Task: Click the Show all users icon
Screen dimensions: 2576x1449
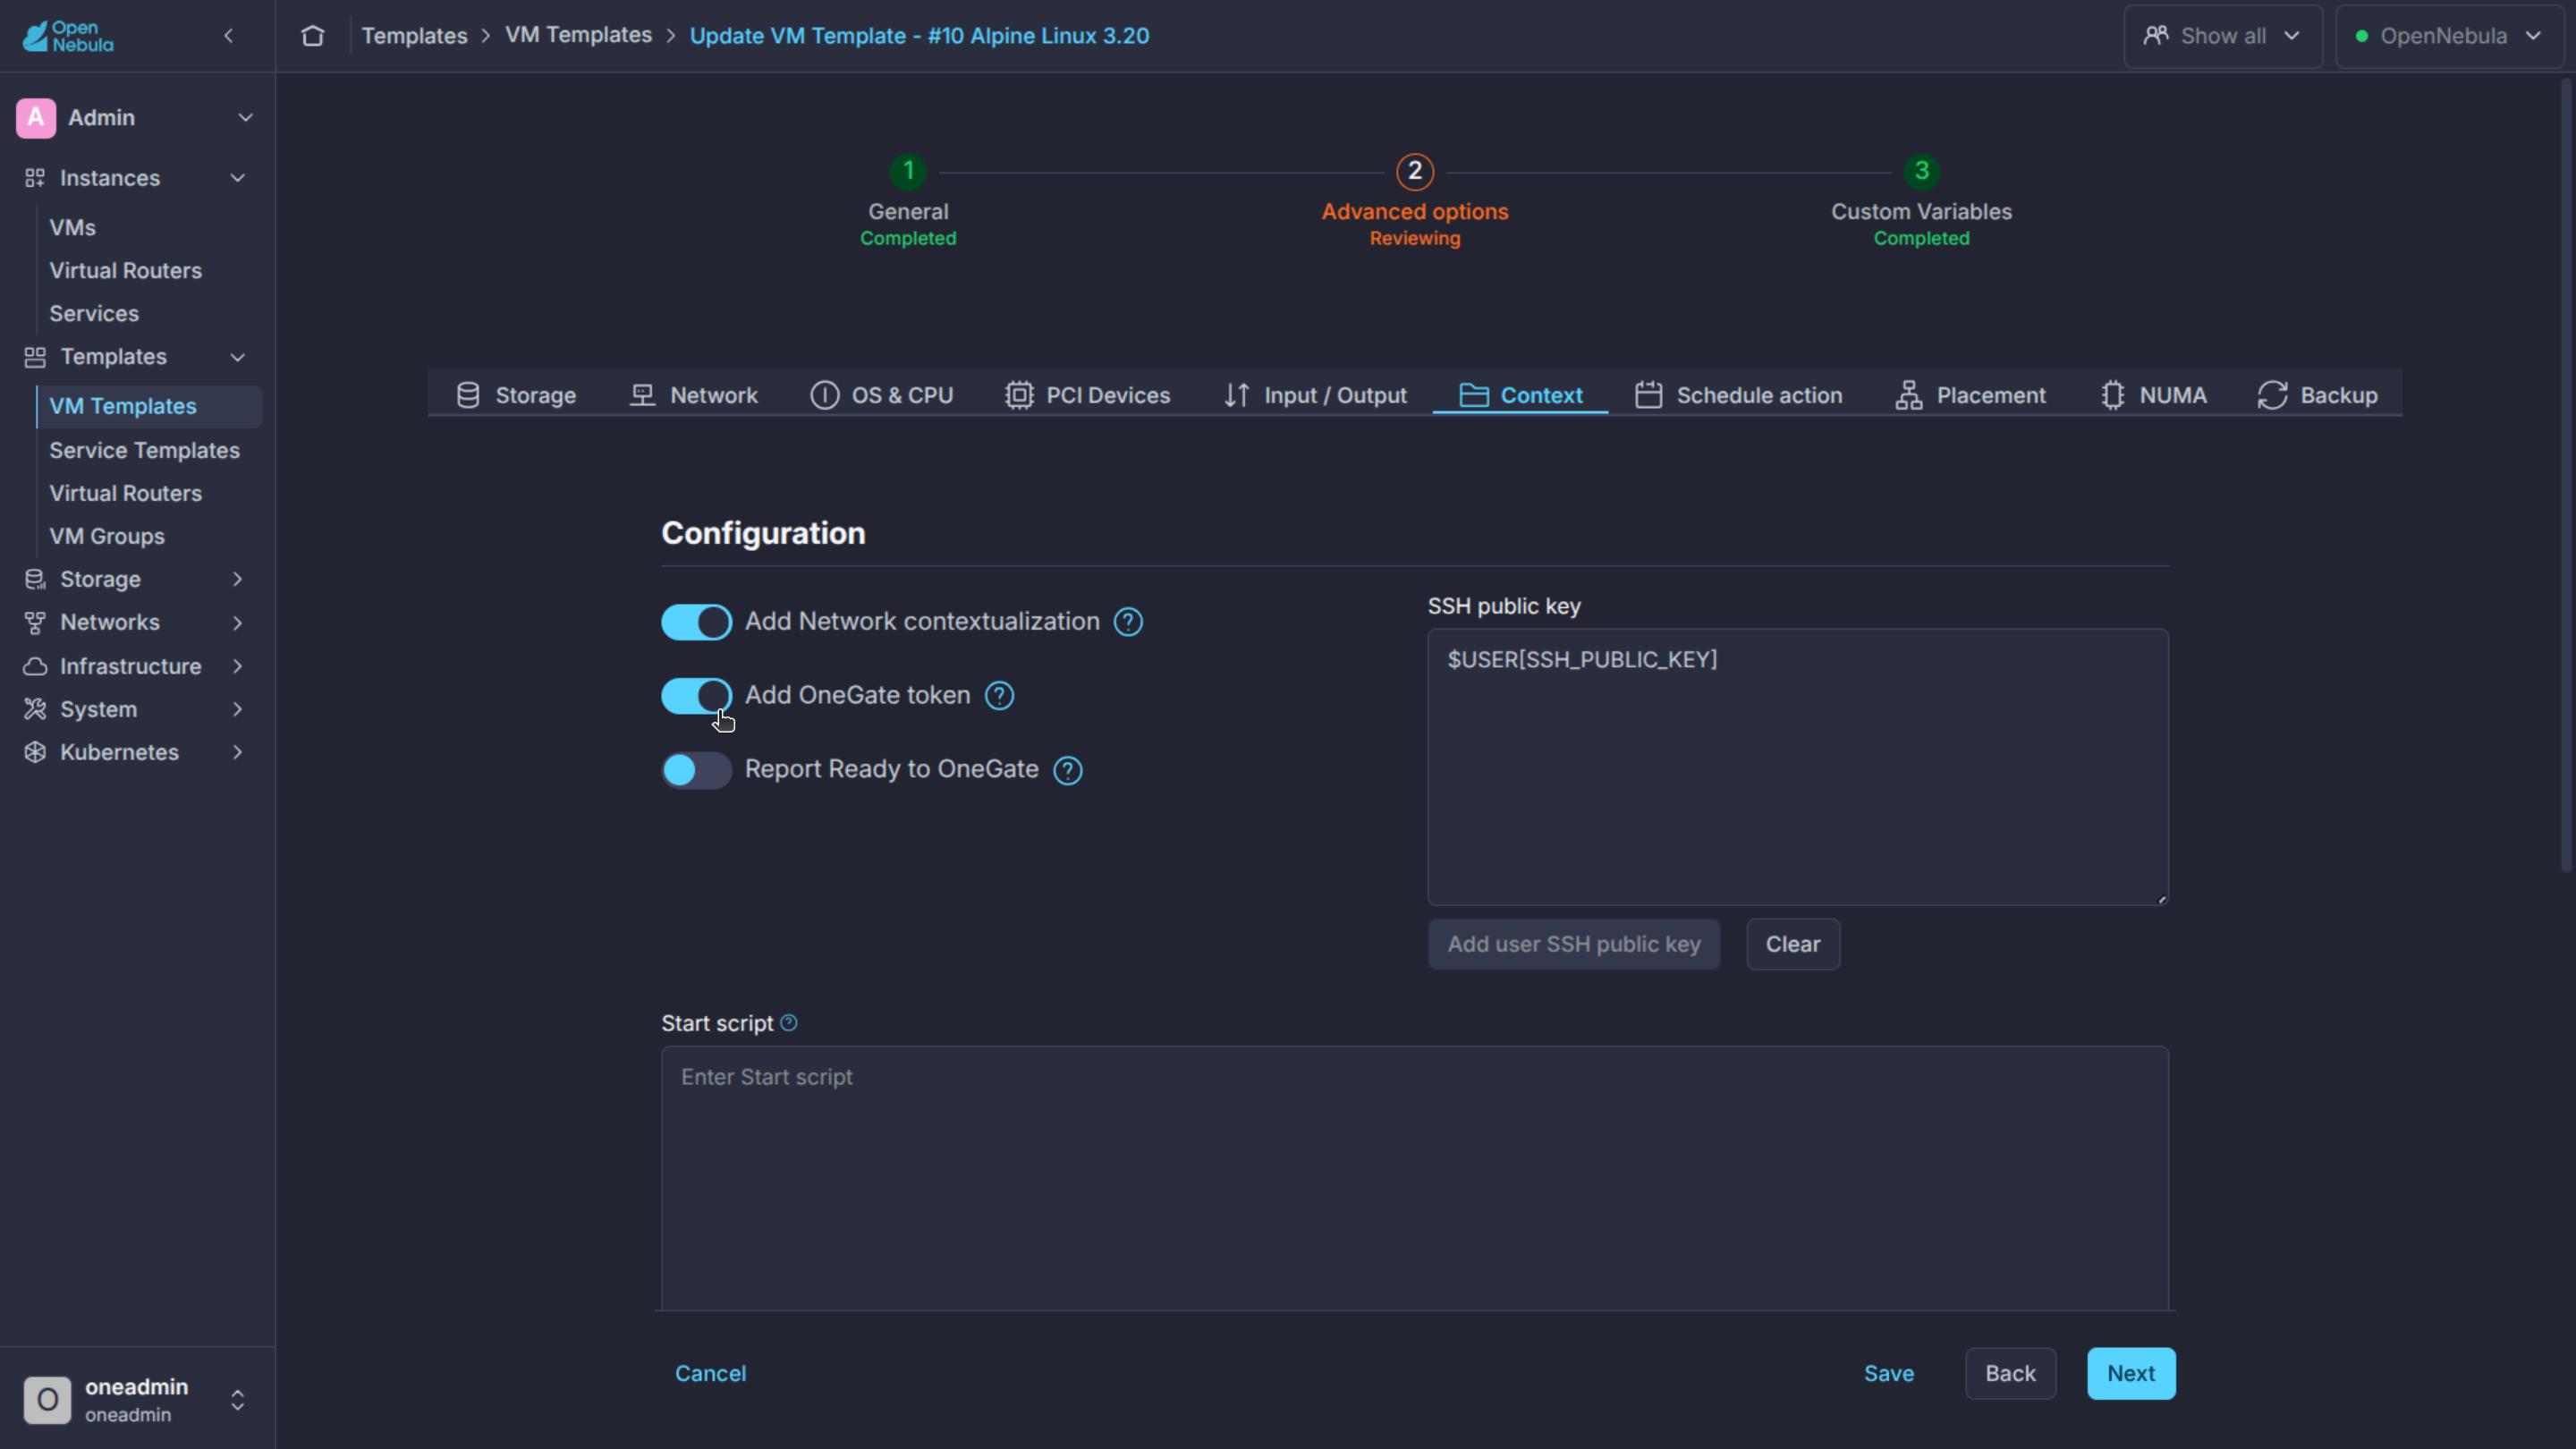Action: [2156, 35]
